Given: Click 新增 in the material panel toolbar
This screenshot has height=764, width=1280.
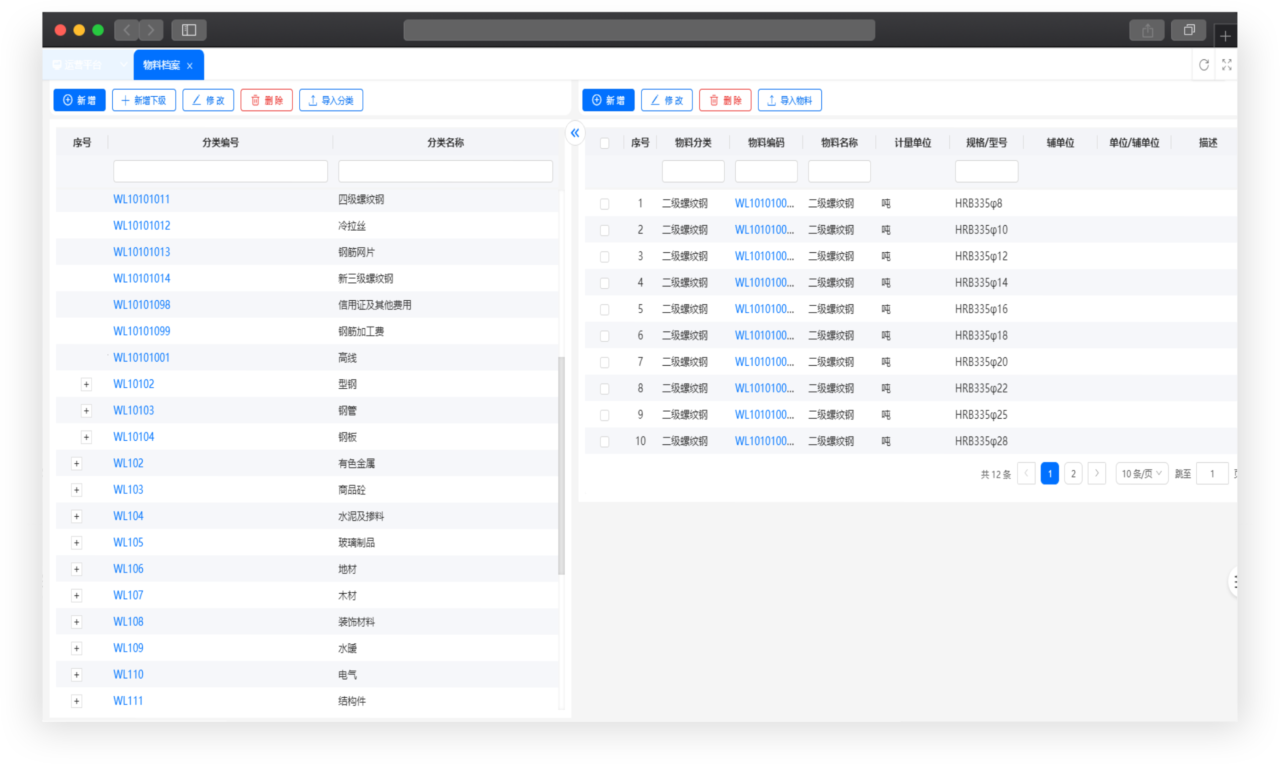Looking at the screenshot, I should (x=608, y=100).
